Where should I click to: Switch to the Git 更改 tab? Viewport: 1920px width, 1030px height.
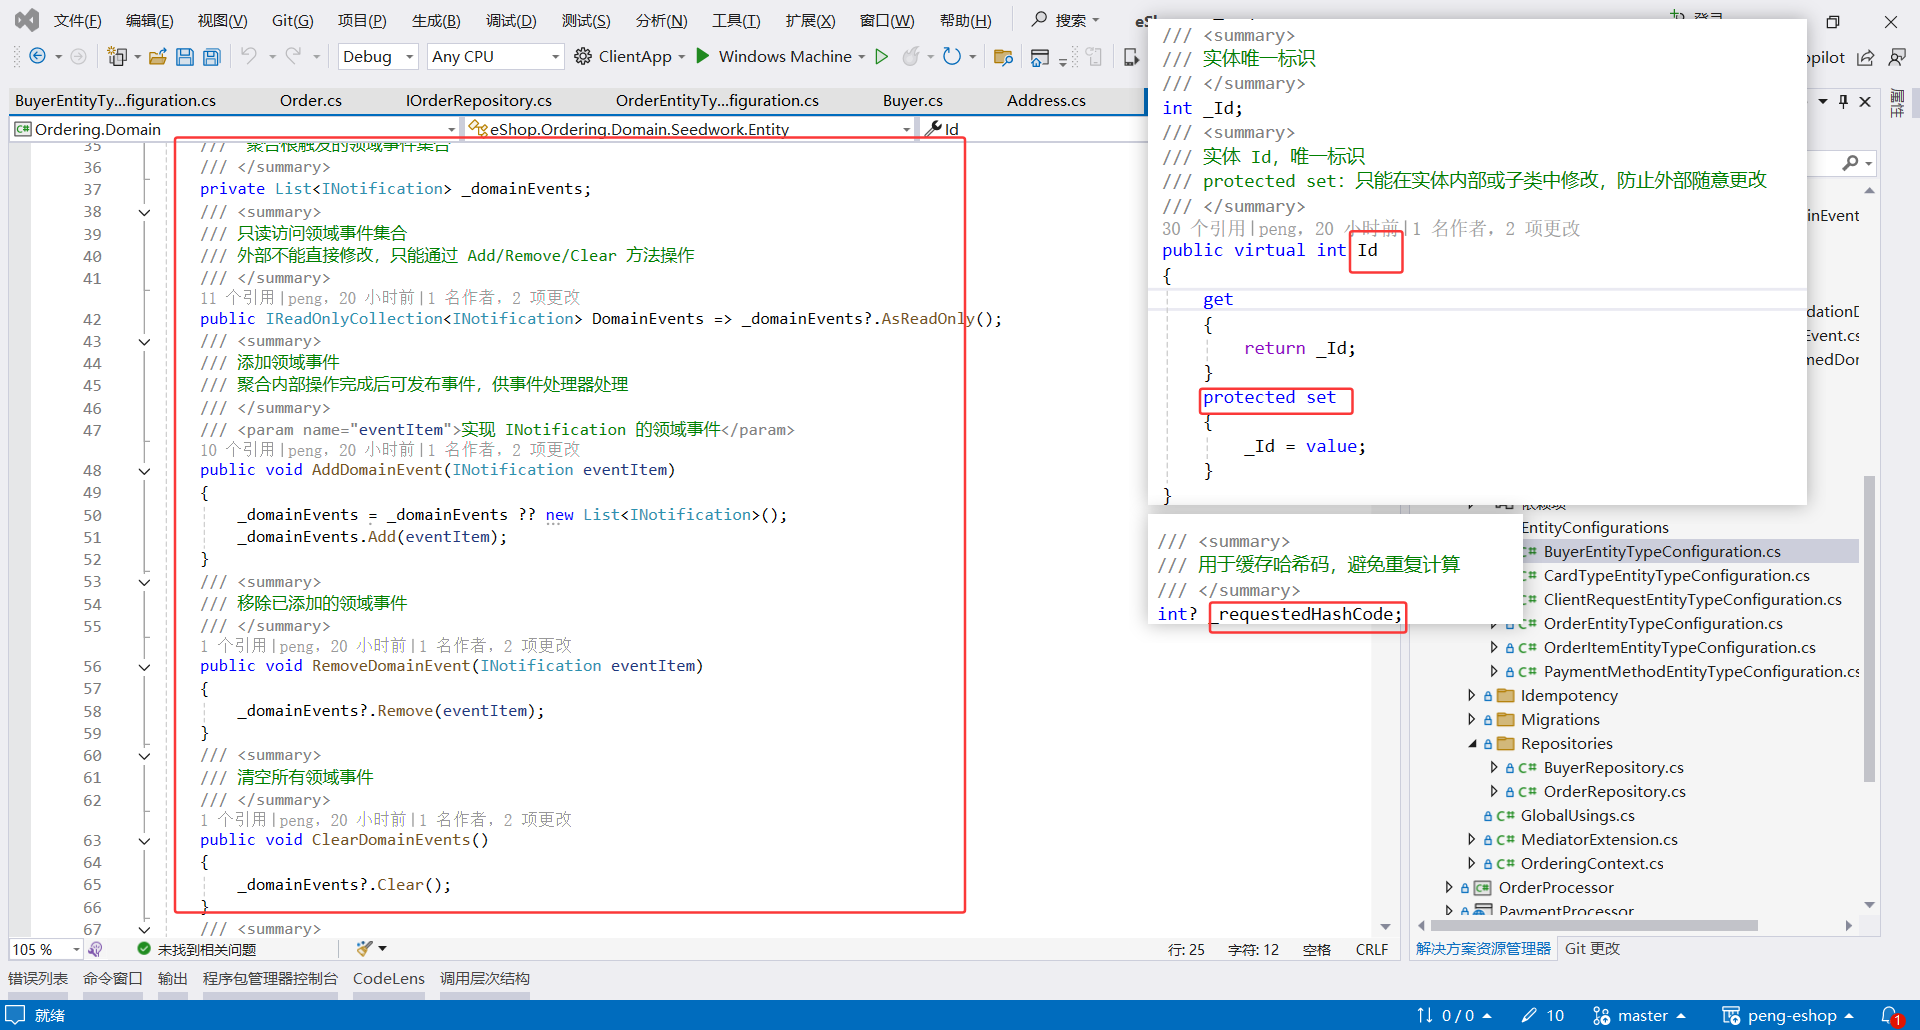(x=1592, y=948)
